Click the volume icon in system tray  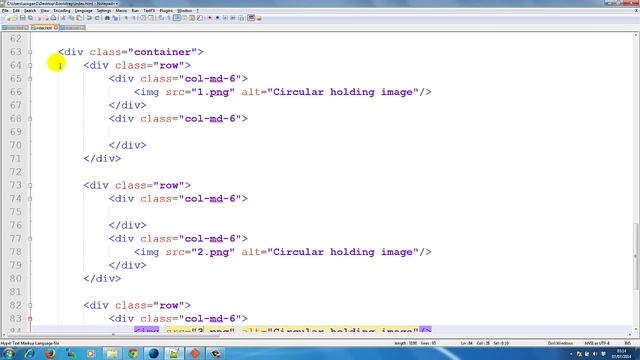(x=595, y=354)
